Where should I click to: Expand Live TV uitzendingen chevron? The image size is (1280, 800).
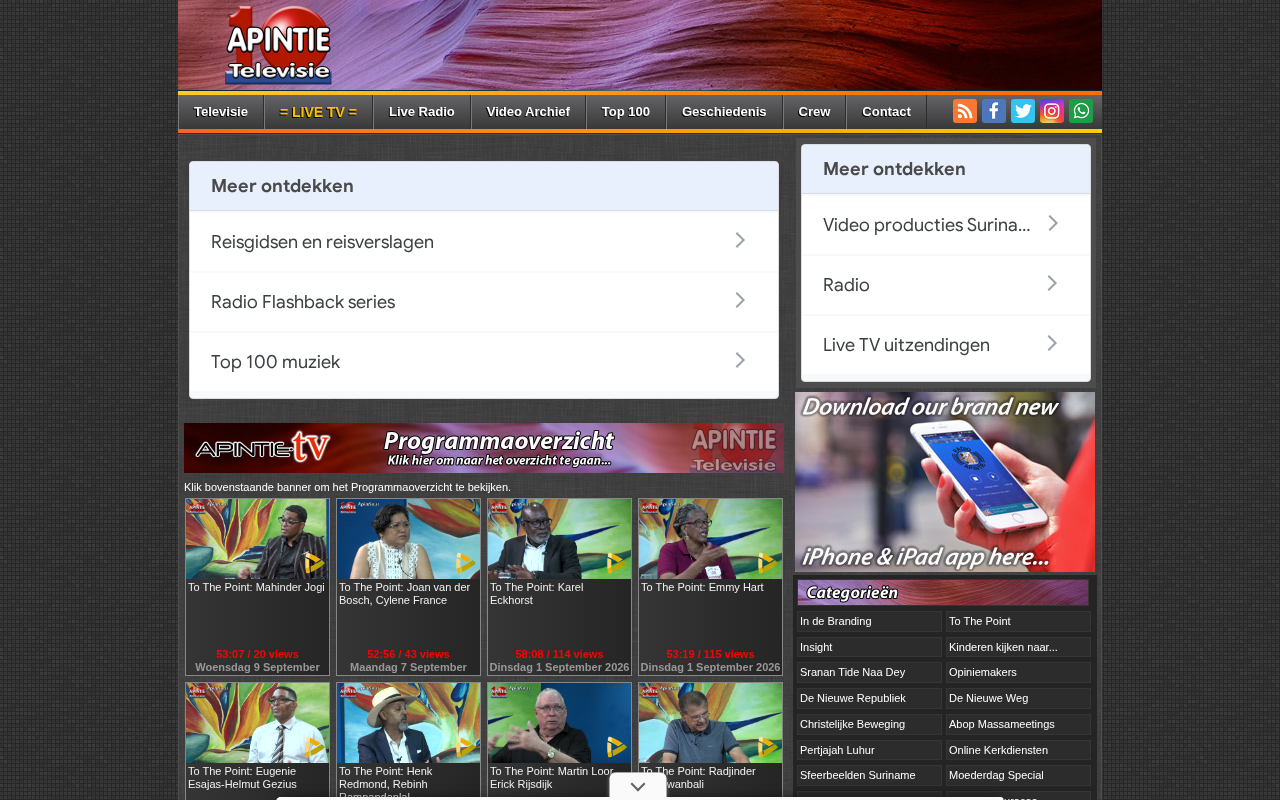pyautogui.click(x=1052, y=343)
